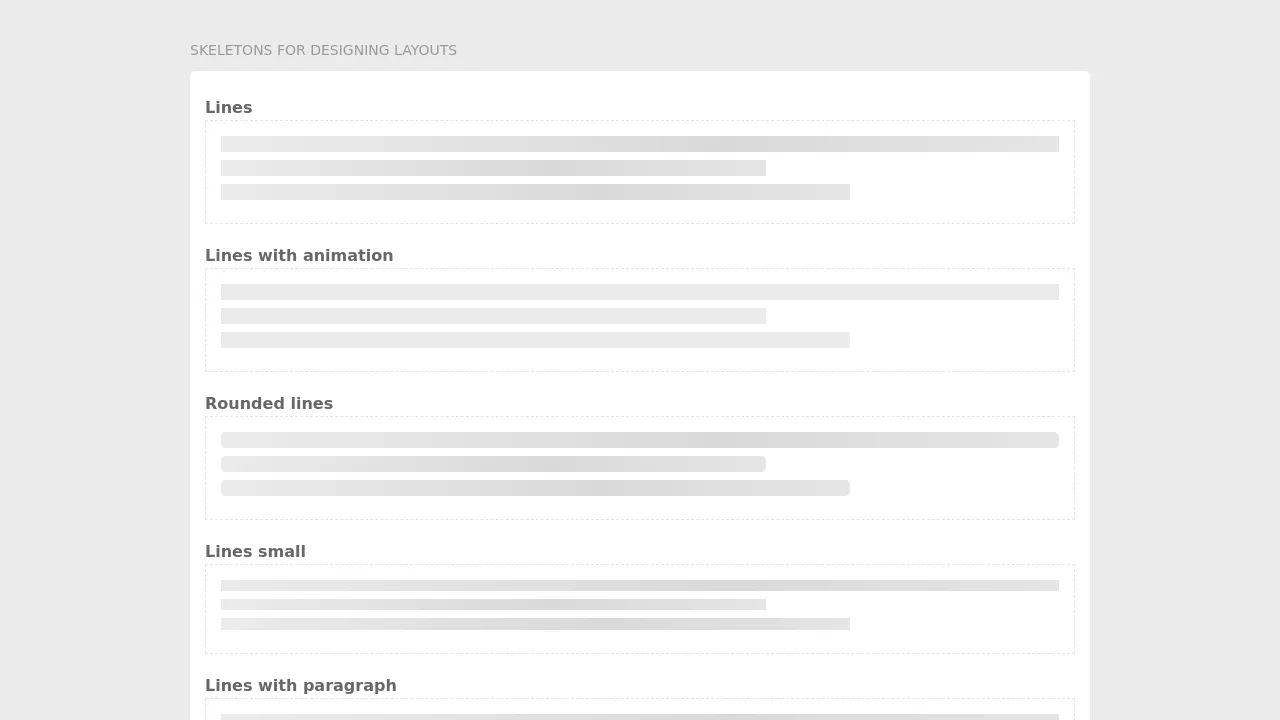Click the "Lines with paragraph" heading

300,685
